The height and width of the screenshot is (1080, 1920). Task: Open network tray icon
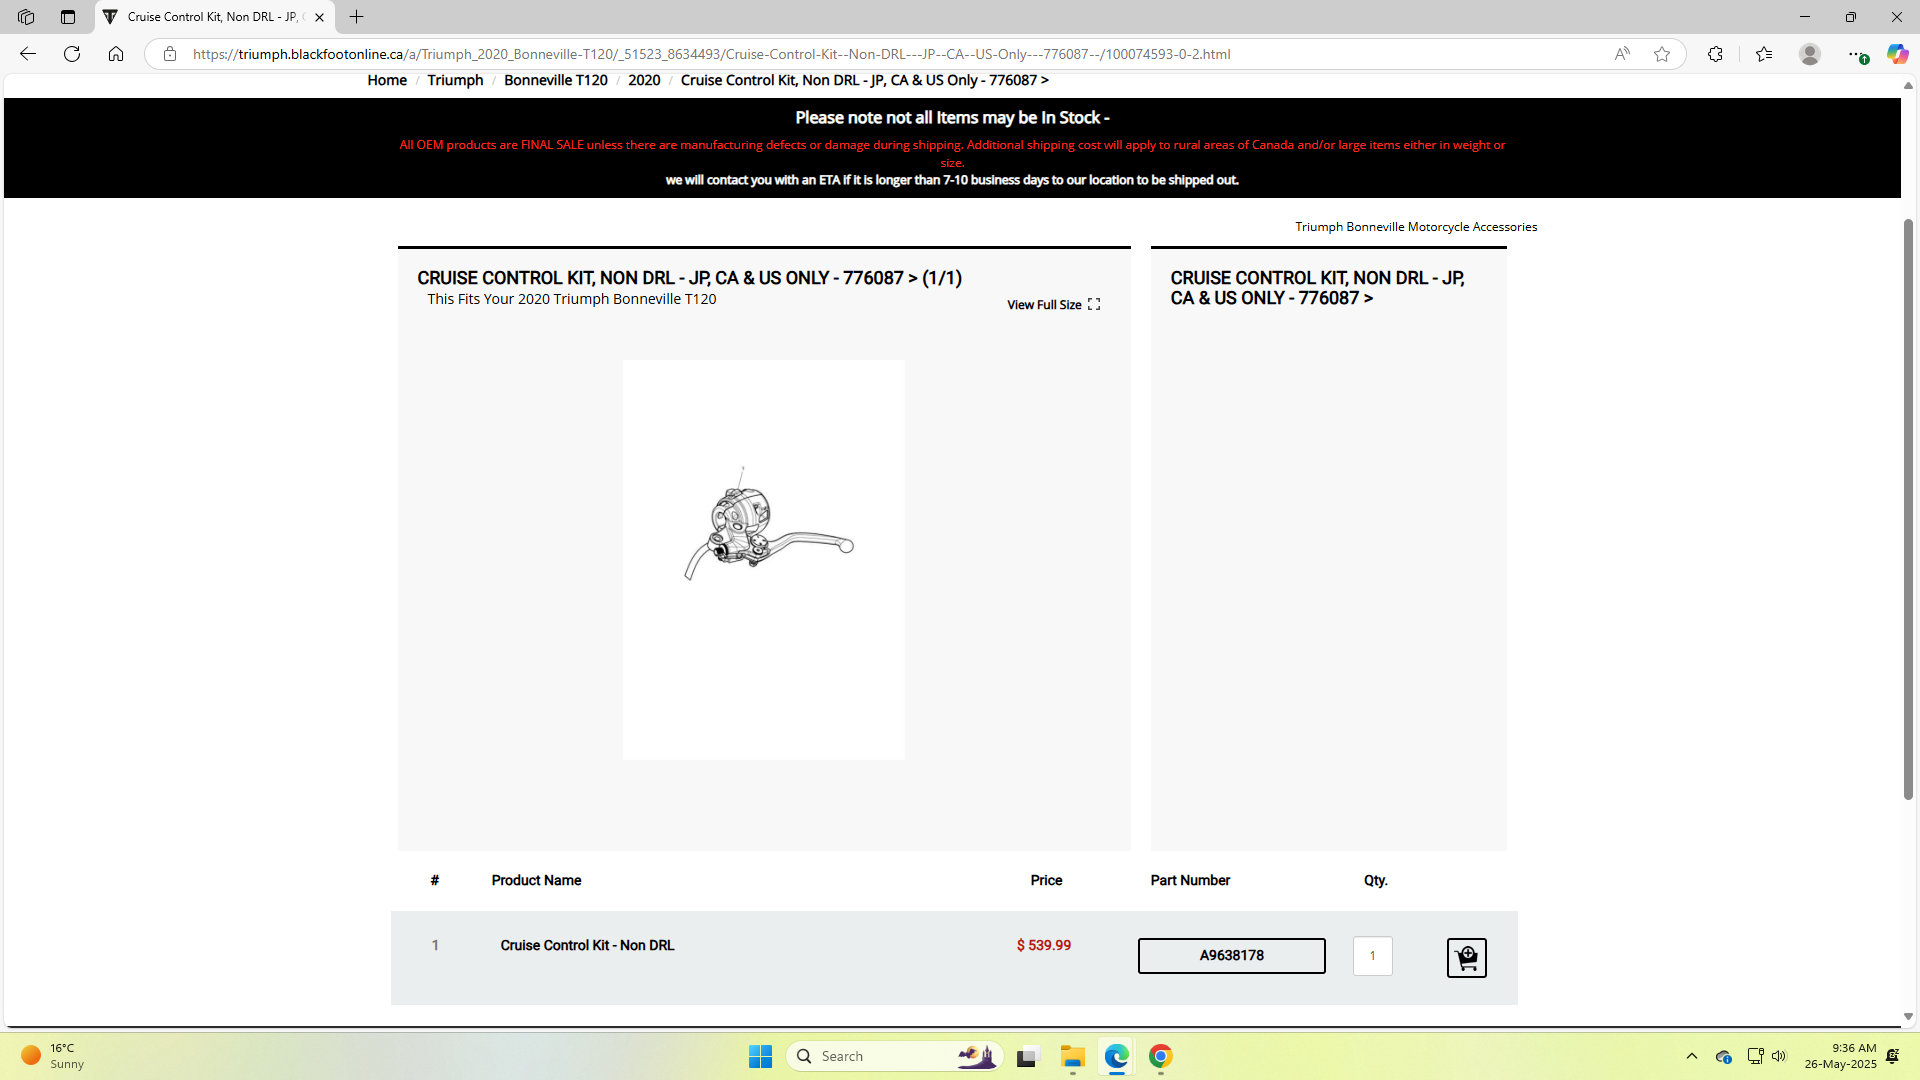click(x=1755, y=1056)
